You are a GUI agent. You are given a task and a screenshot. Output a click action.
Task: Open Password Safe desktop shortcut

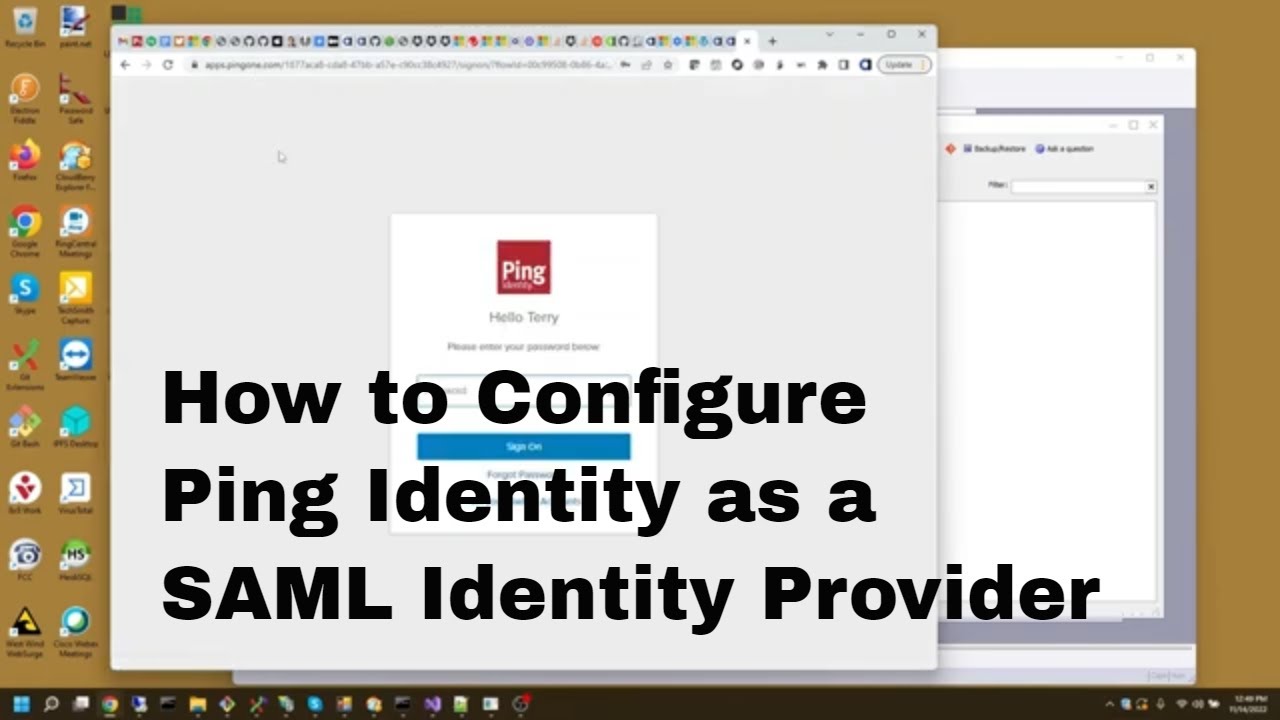(75, 98)
